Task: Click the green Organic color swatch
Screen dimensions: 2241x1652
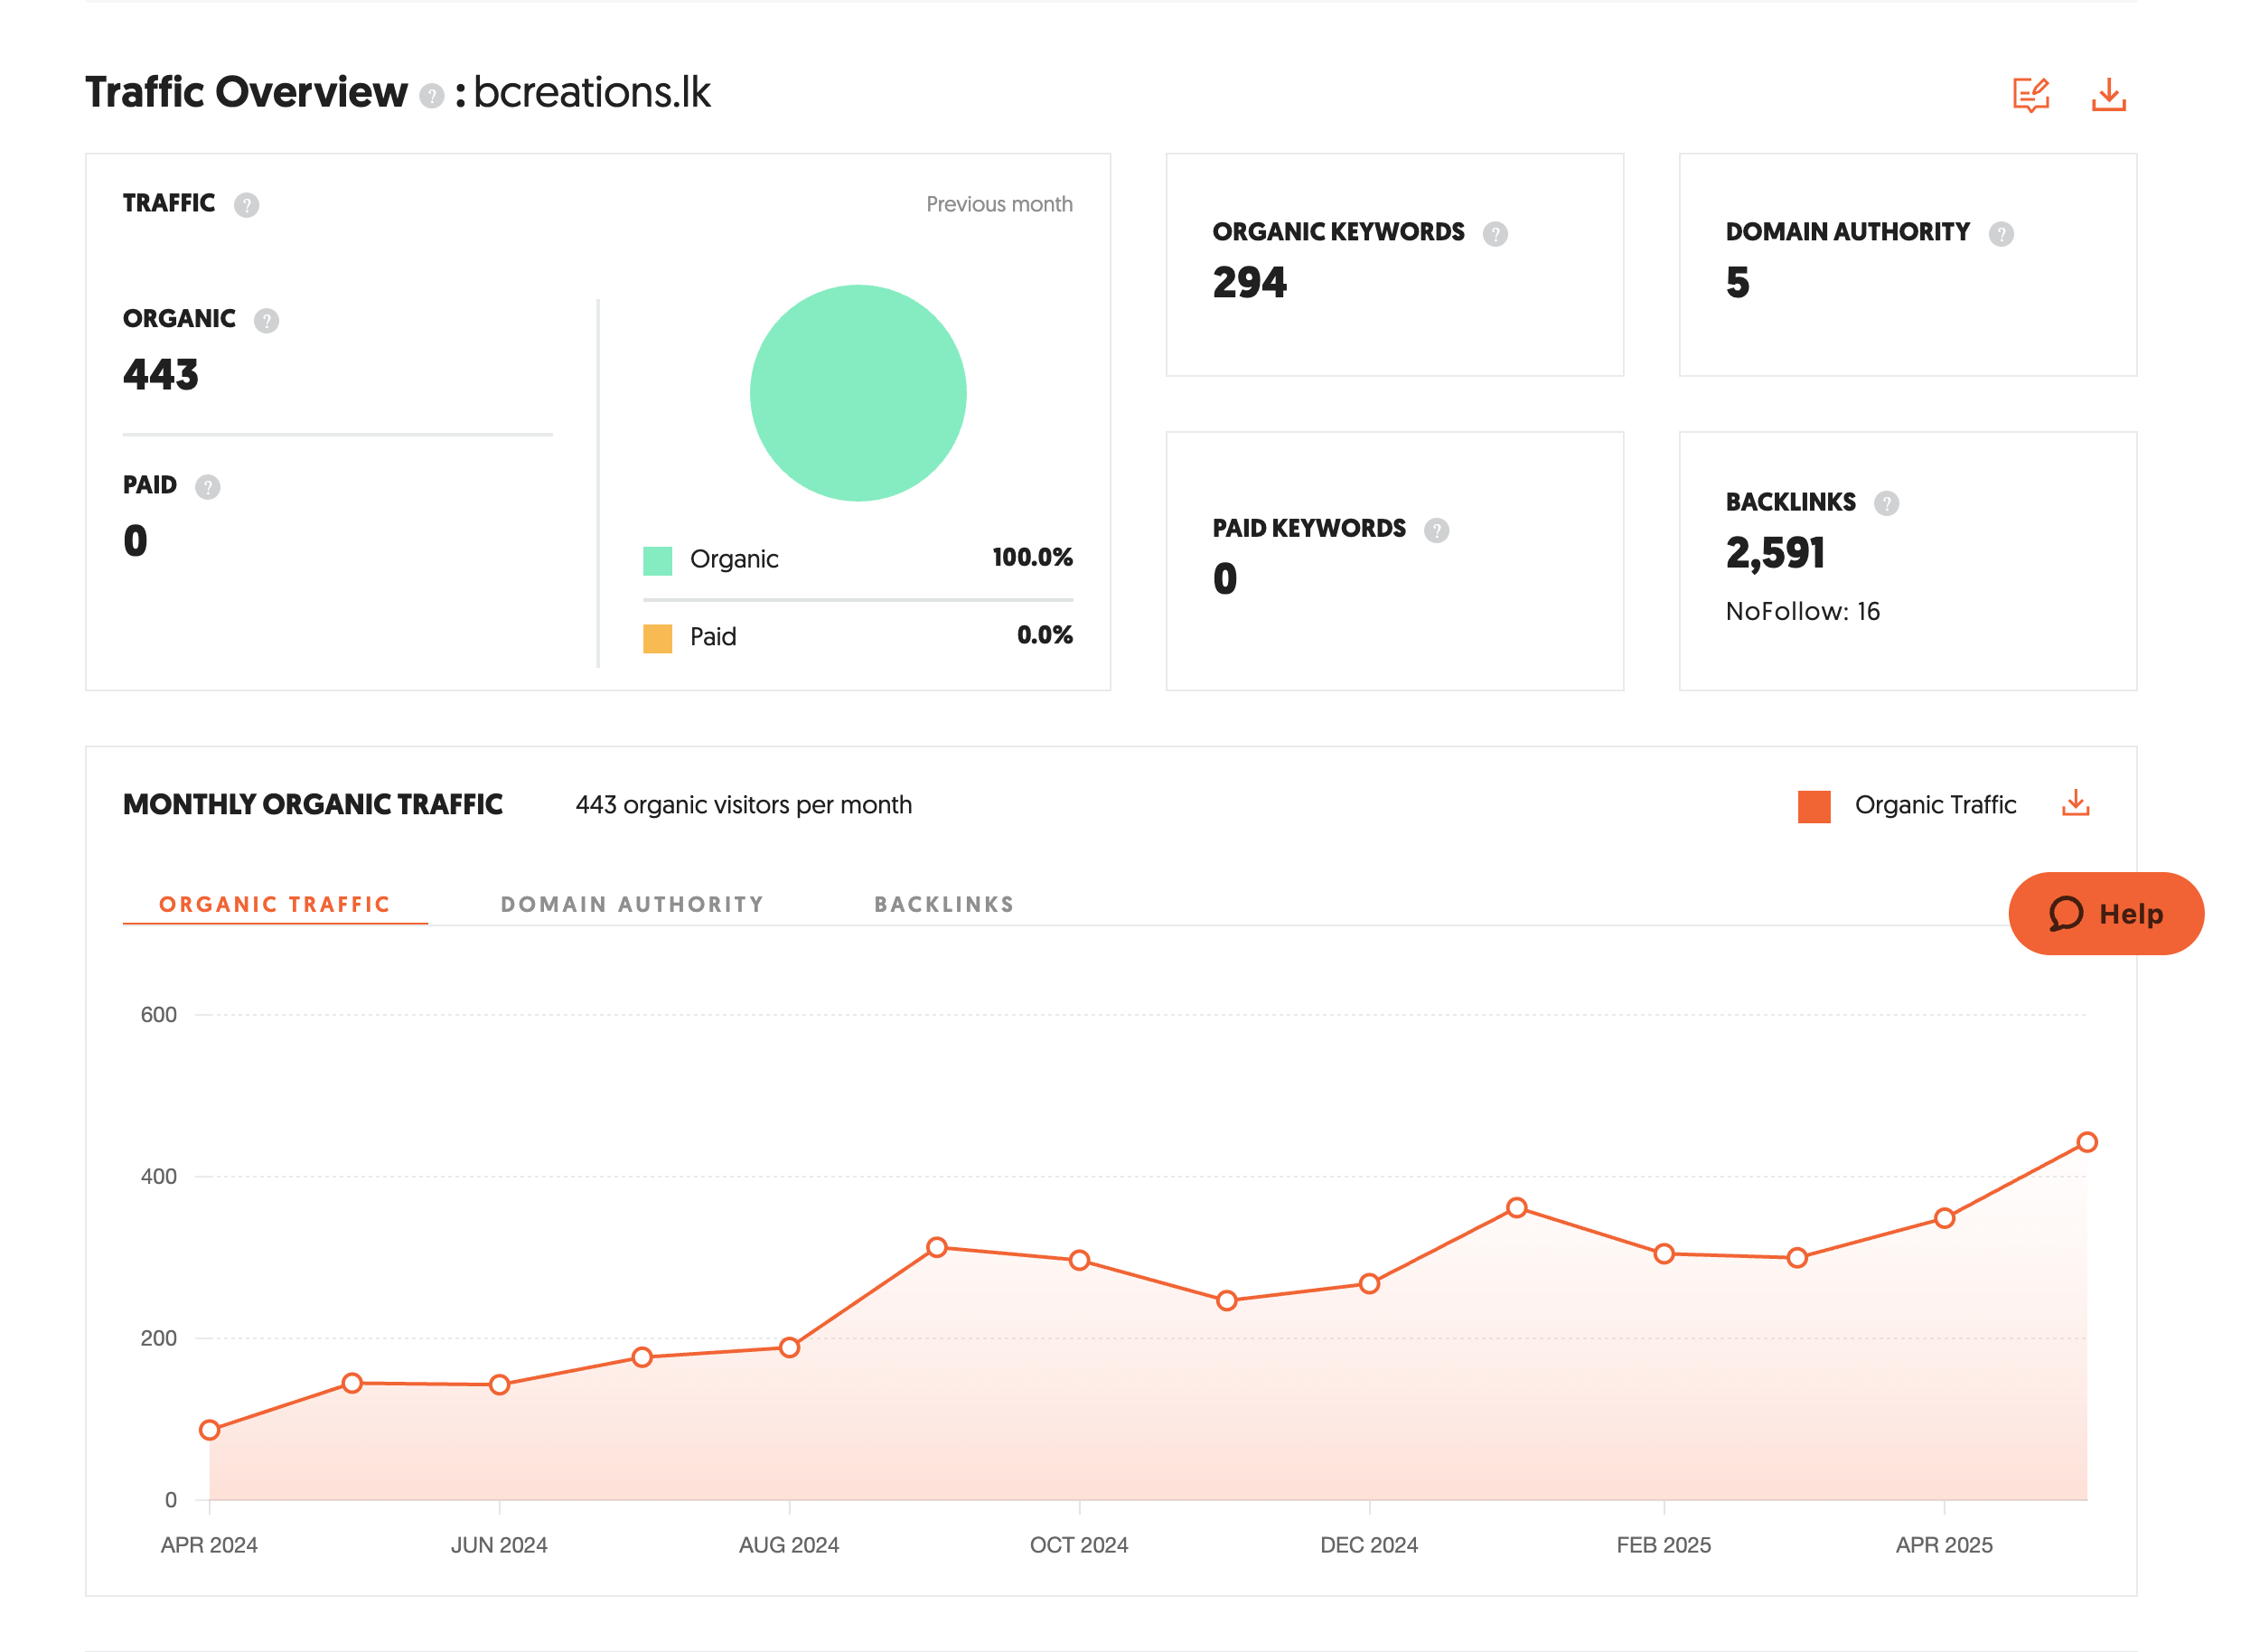Action: tap(657, 558)
